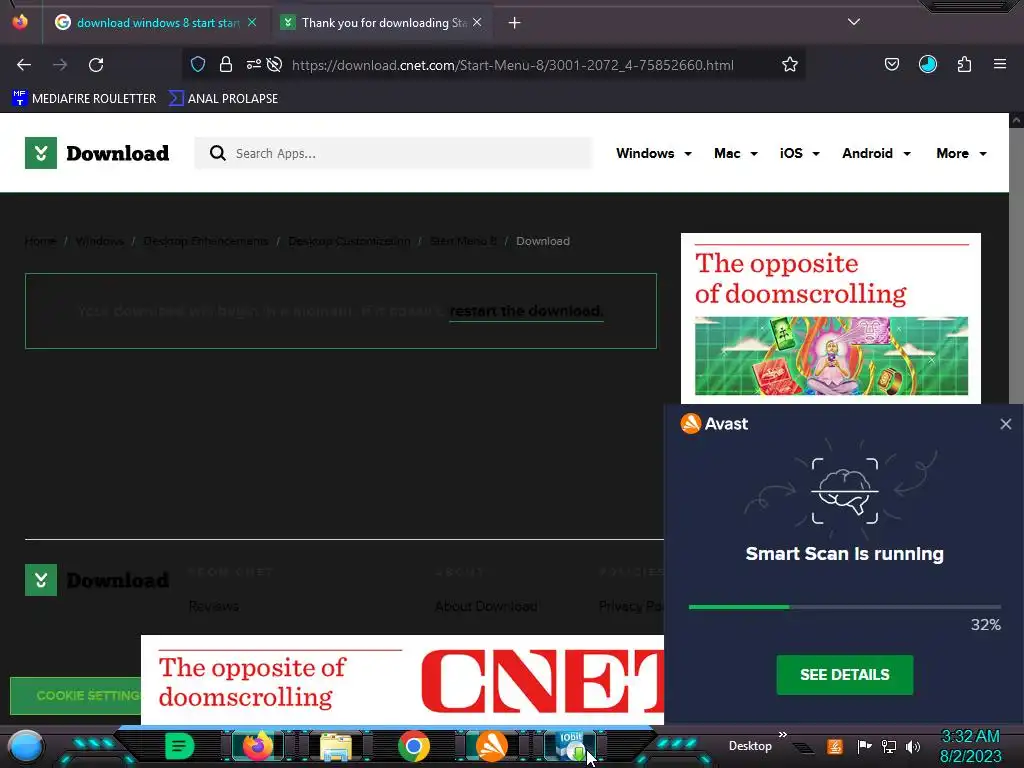Open the Start orb on taskbar

click(x=25, y=746)
